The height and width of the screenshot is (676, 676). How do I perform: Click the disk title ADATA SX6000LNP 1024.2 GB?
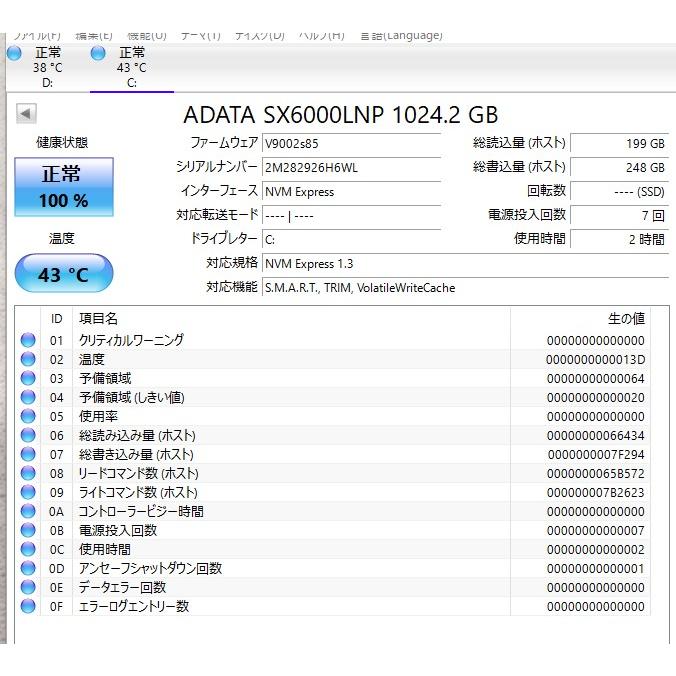(341, 115)
